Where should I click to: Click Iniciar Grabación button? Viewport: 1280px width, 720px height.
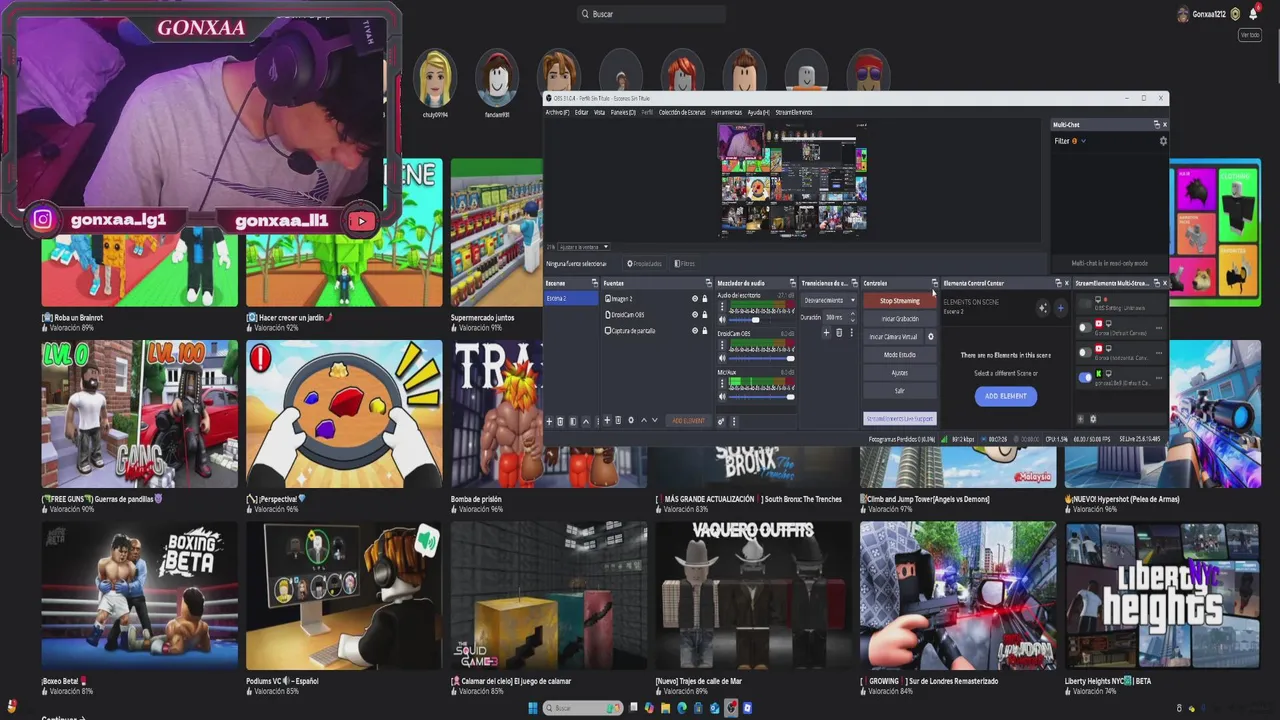(899, 319)
